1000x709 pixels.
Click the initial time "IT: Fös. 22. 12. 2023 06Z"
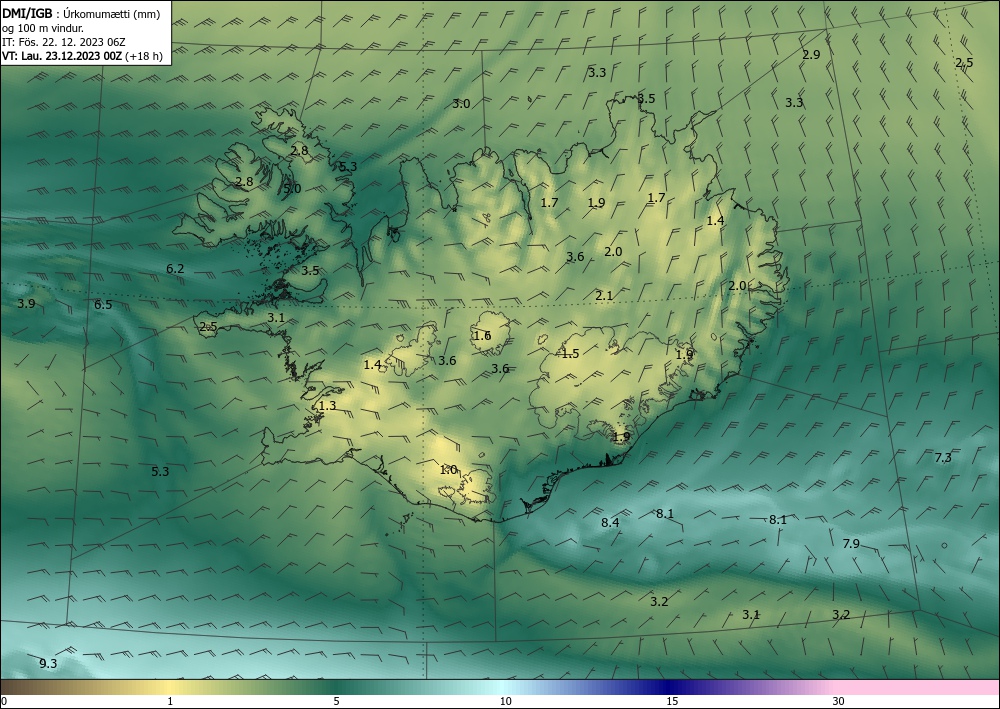pos(64,42)
